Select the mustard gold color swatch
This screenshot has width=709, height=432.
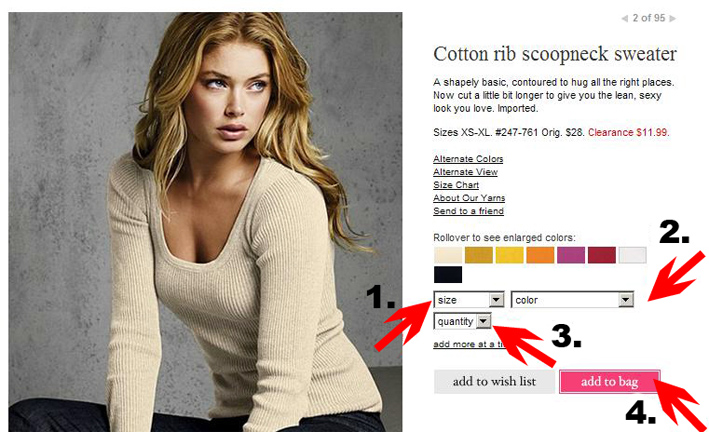click(479, 255)
